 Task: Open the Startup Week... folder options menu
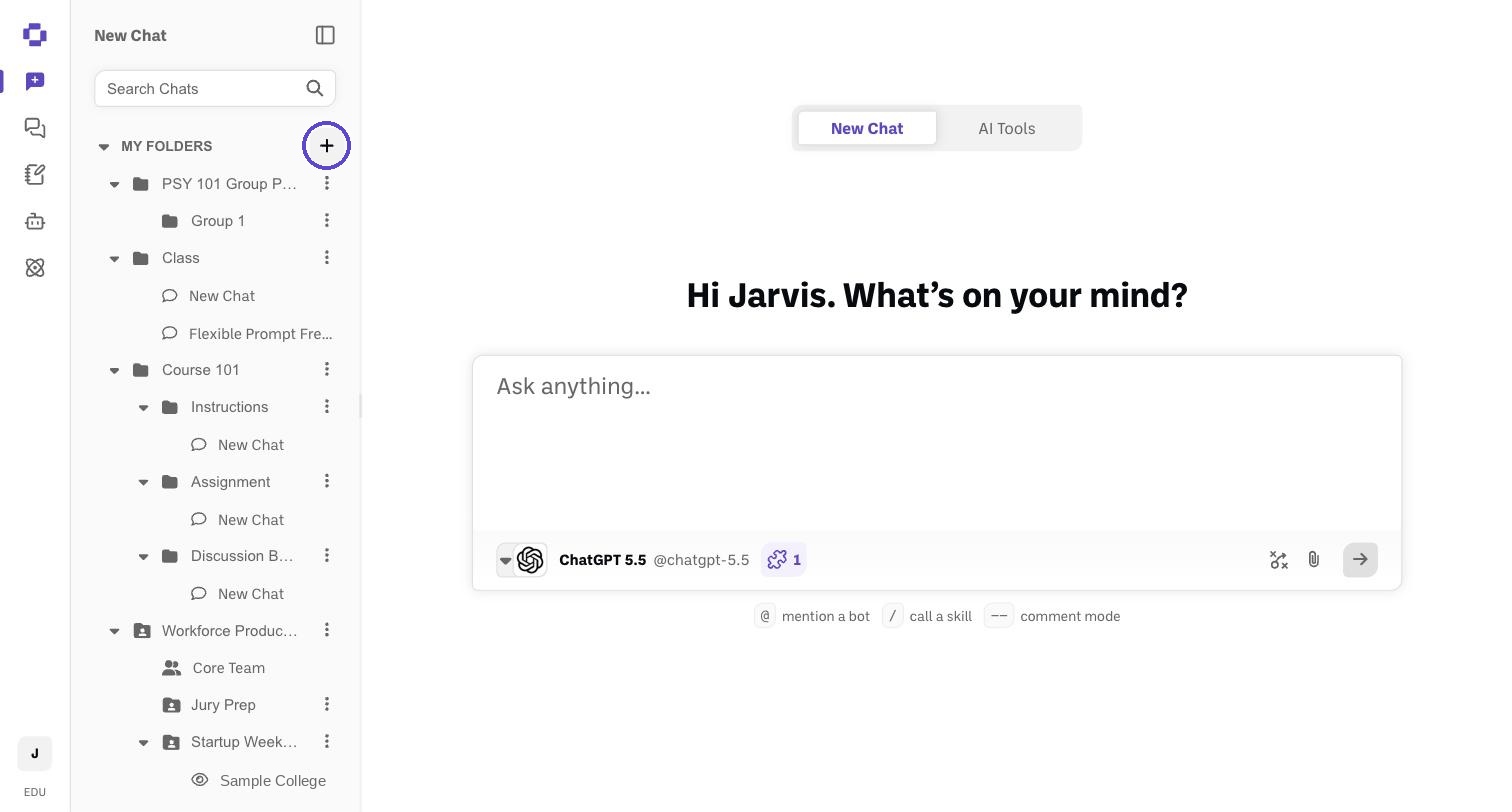326,741
